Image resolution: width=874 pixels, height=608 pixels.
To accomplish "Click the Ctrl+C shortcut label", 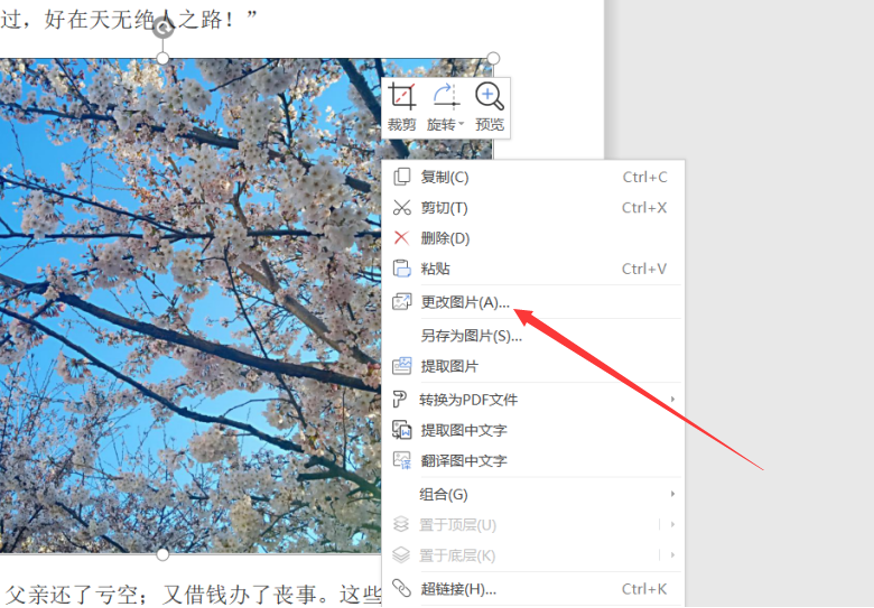I will point(645,177).
